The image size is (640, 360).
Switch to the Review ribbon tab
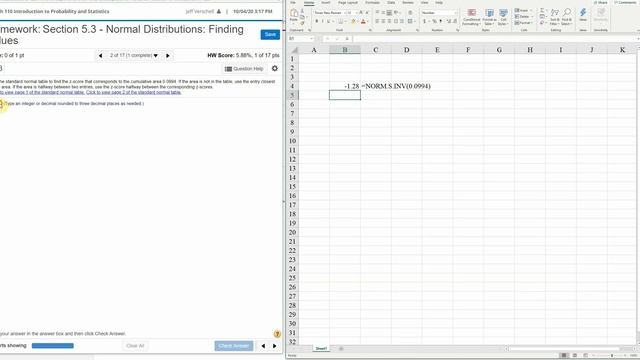coord(408,3)
